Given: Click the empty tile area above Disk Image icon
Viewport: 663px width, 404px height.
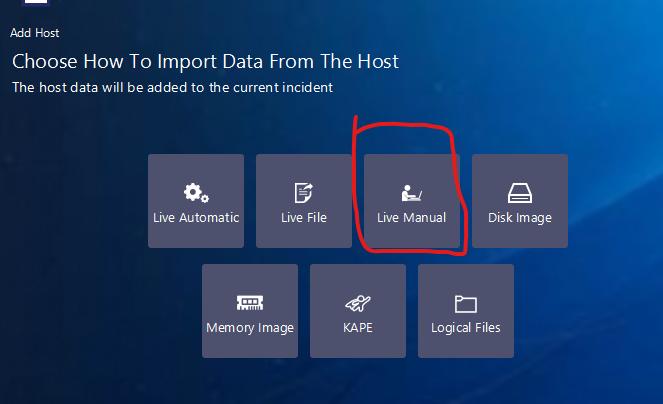Looking at the screenshot, I should [519, 168].
